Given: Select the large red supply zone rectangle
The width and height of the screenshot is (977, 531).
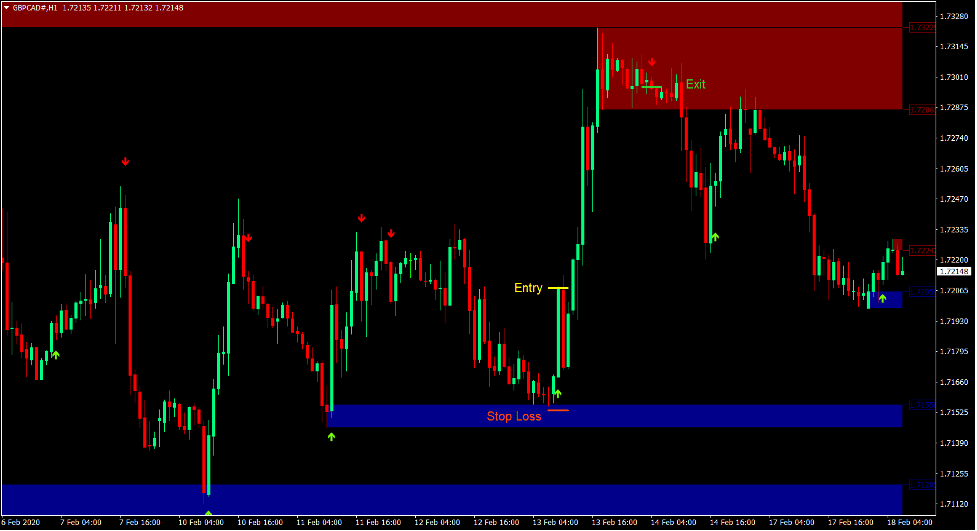Looking at the screenshot, I should pyautogui.click(x=750, y=68).
